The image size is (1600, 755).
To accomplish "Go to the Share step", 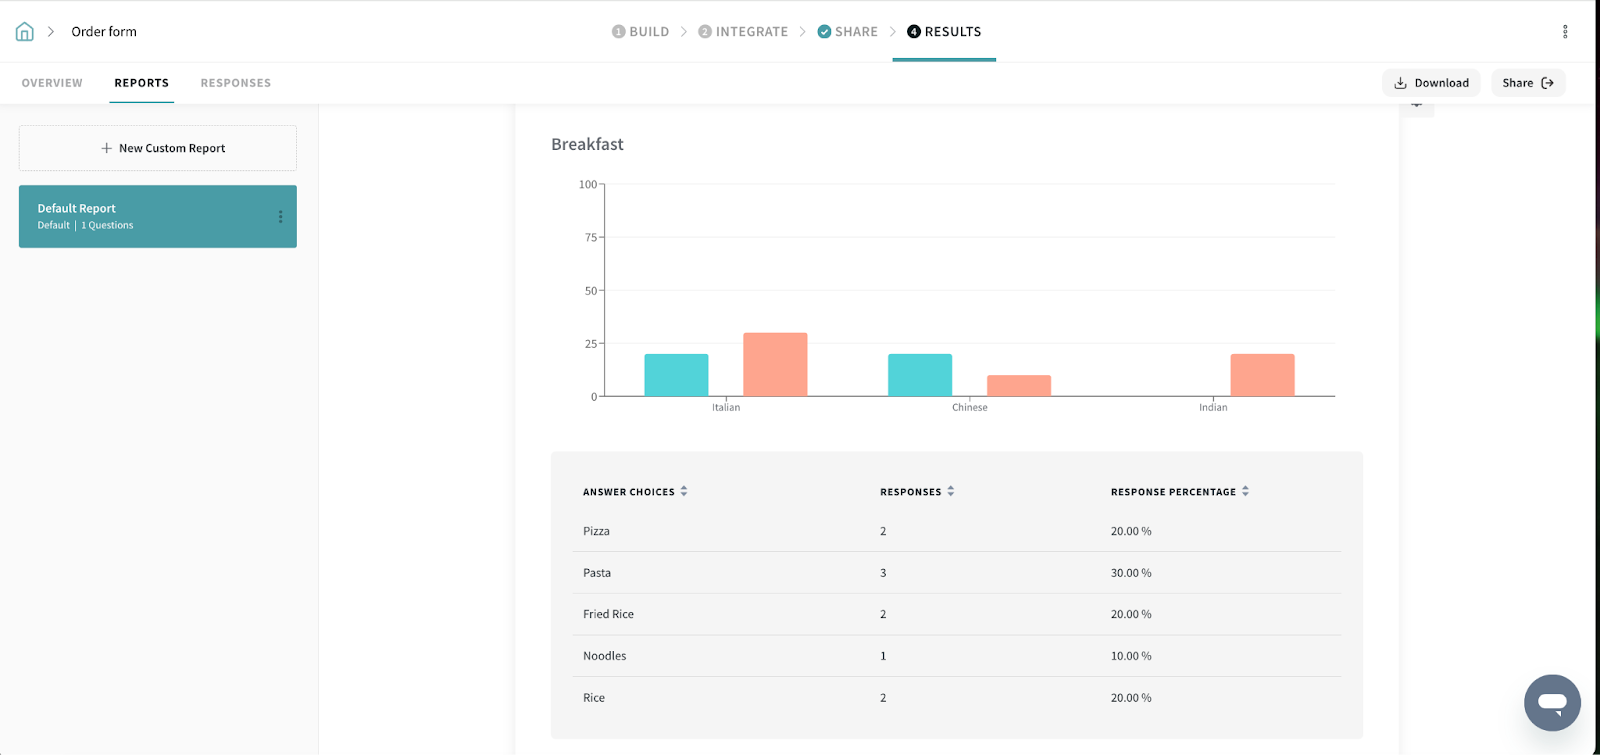I will point(847,32).
